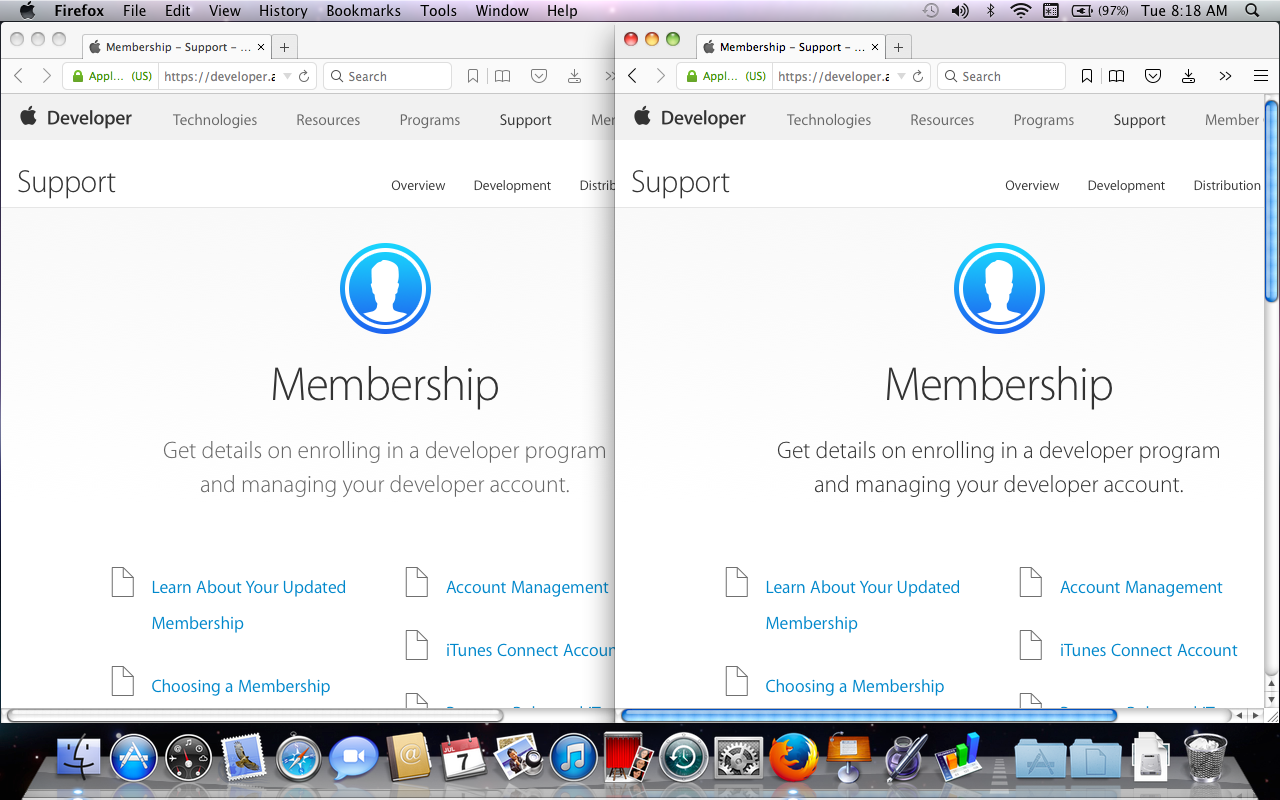The width and height of the screenshot is (1280, 800).
Task: Click Apple Developer logo in right window
Action: pyautogui.click(x=690, y=118)
